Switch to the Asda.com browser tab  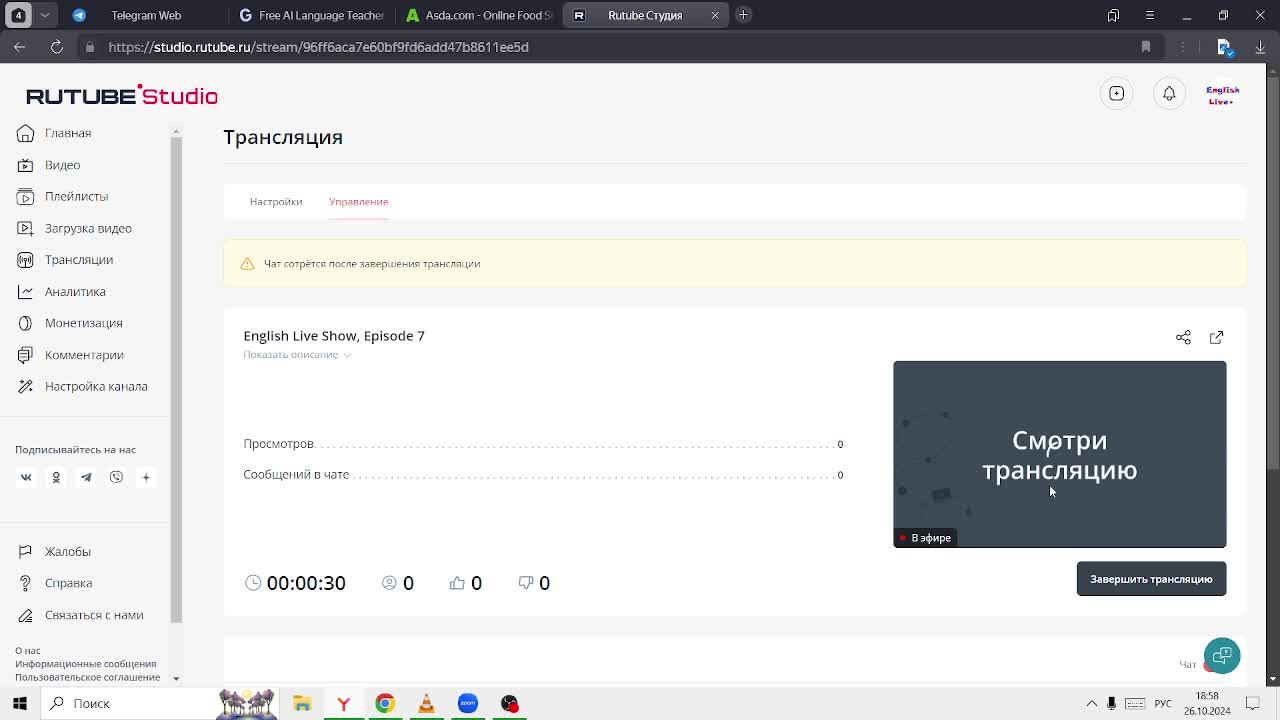point(480,15)
